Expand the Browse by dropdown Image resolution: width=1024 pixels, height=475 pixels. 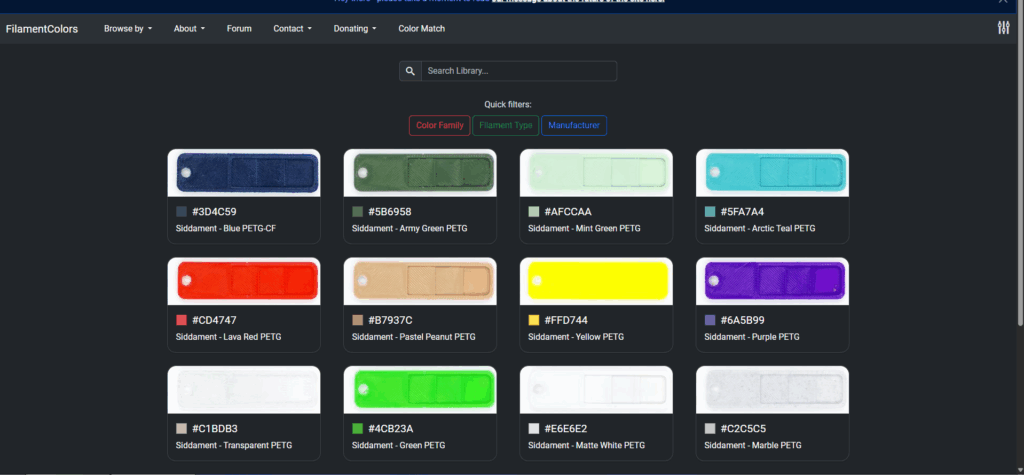128,29
